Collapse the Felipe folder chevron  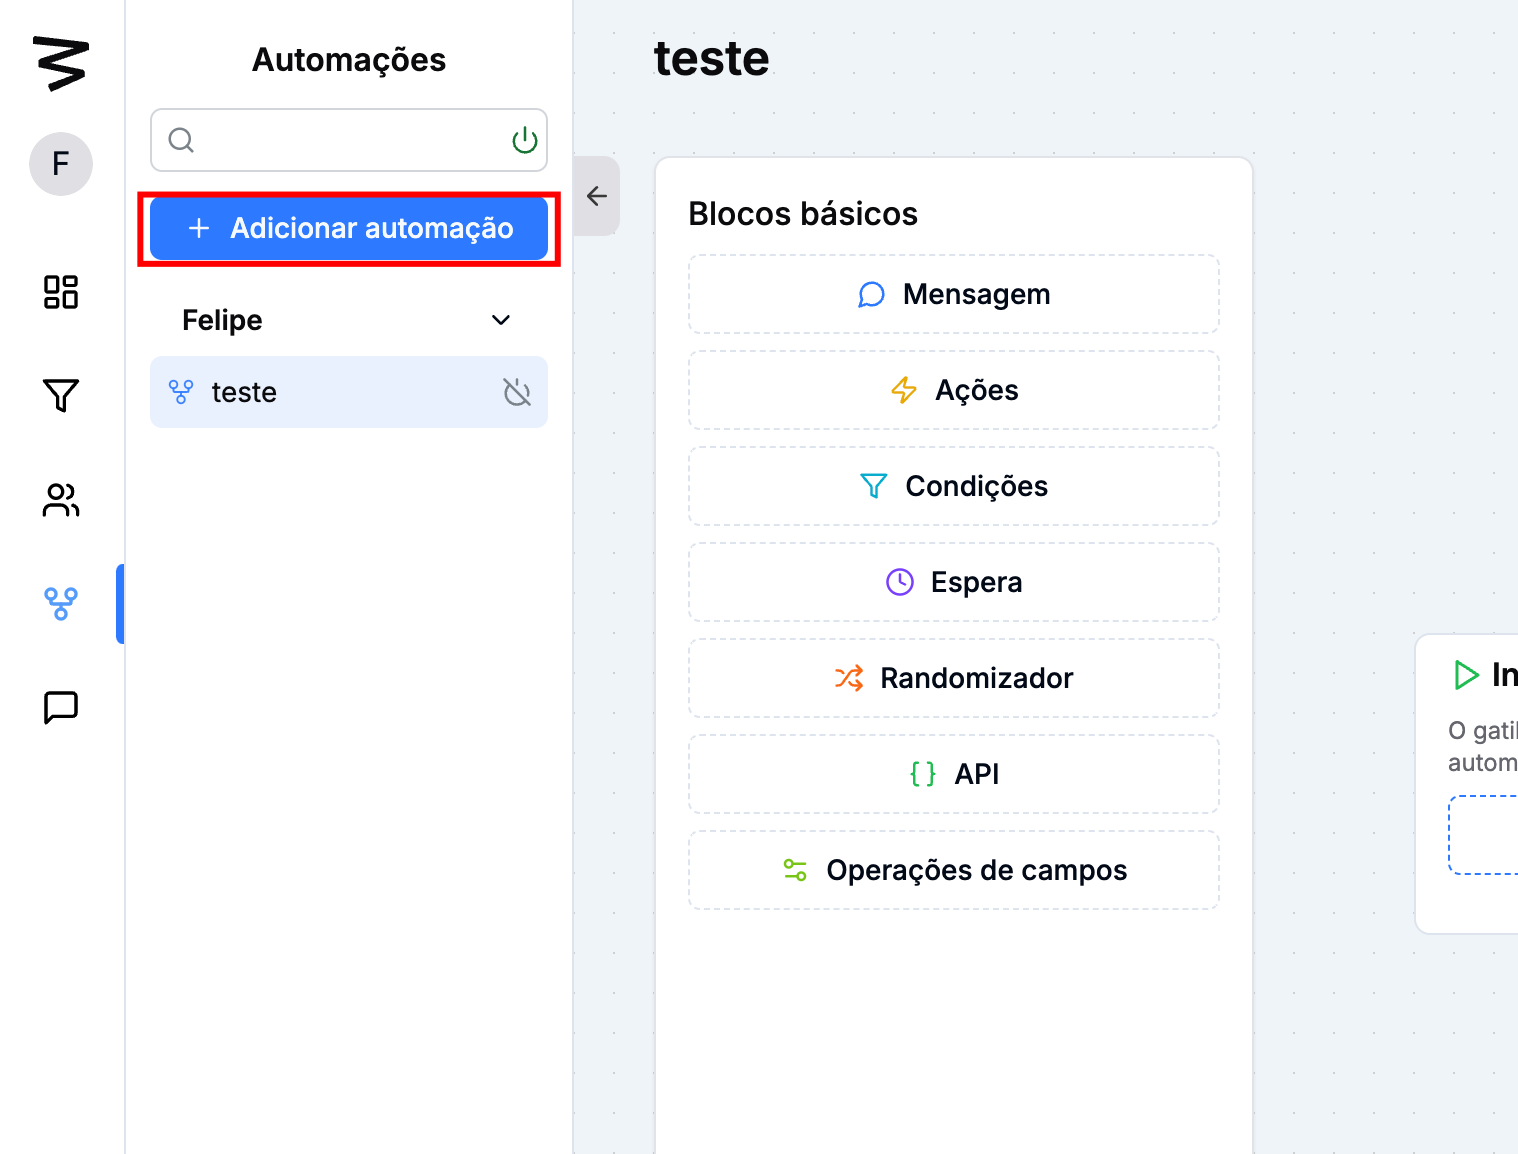[x=501, y=320]
